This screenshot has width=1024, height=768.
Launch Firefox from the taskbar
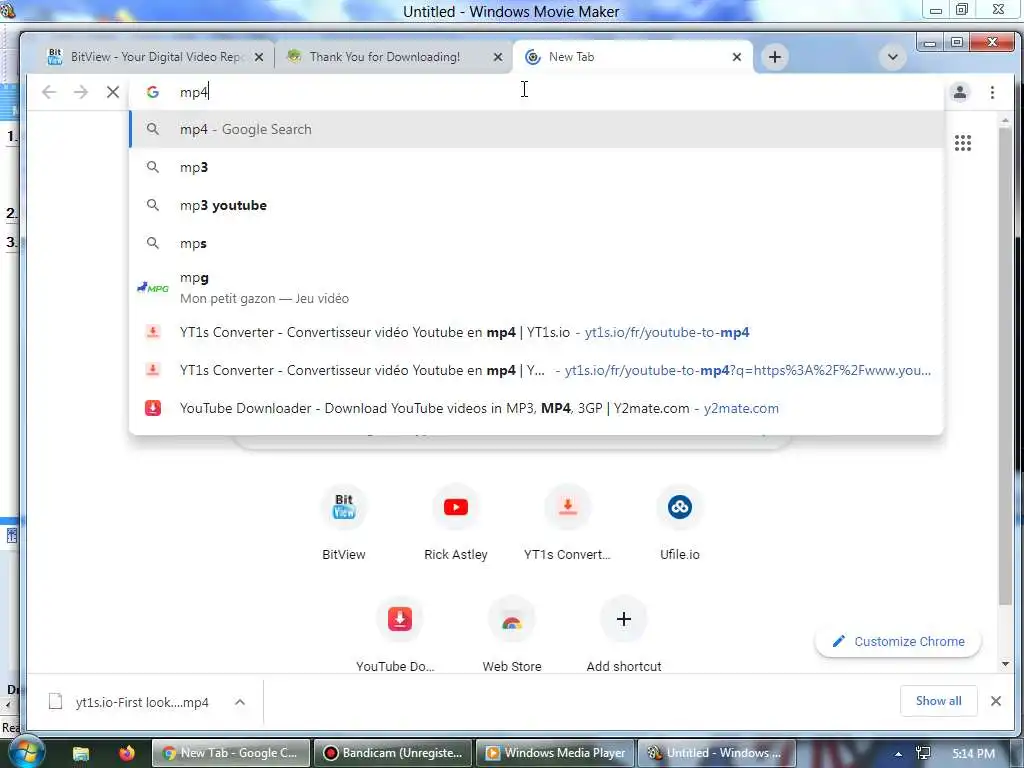coord(127,753)
